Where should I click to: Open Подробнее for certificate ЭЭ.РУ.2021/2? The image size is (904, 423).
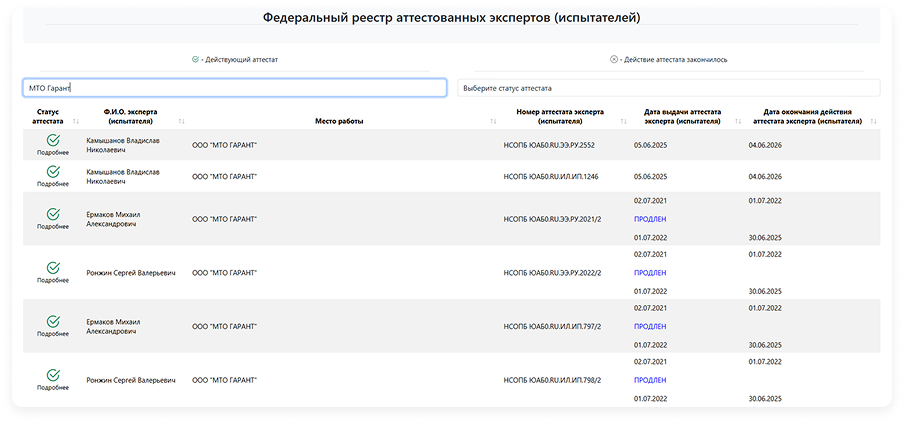tap(53, 227)
